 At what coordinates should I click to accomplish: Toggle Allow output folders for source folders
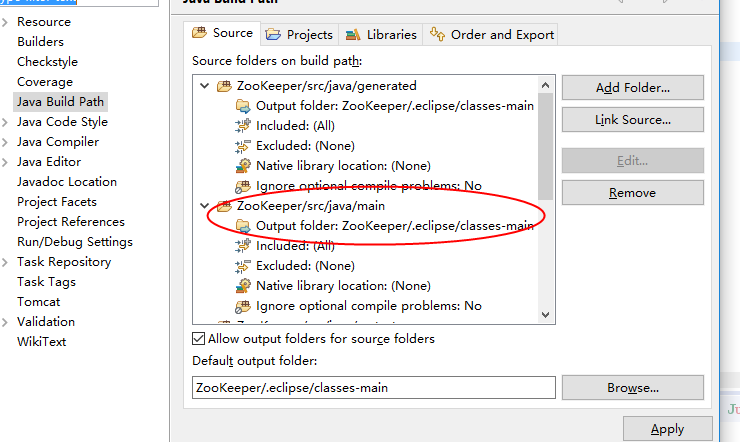[x=199, y=339]
